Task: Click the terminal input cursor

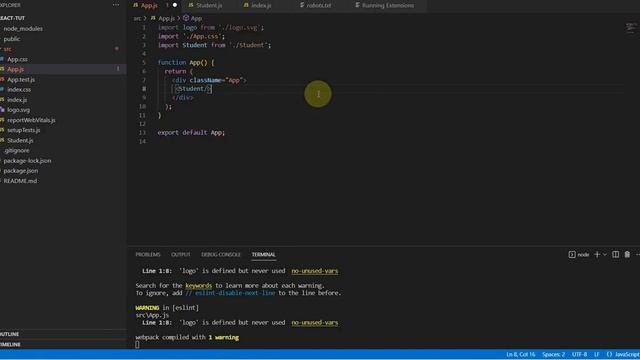Action: click(137, 344)
